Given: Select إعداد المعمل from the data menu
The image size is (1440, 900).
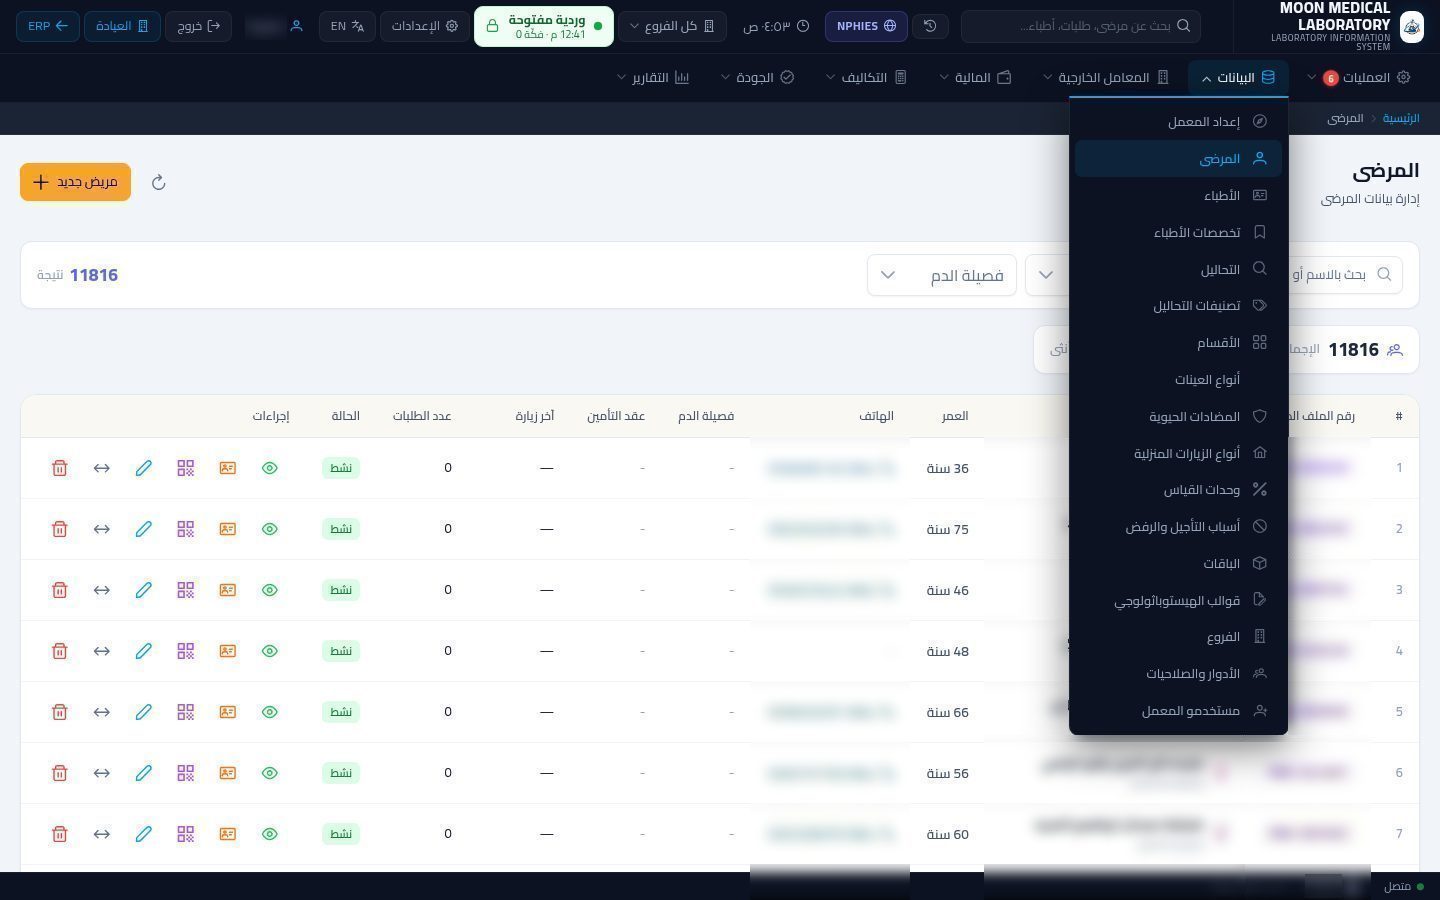Looking at the screenshot, I should coord(1178,121).
